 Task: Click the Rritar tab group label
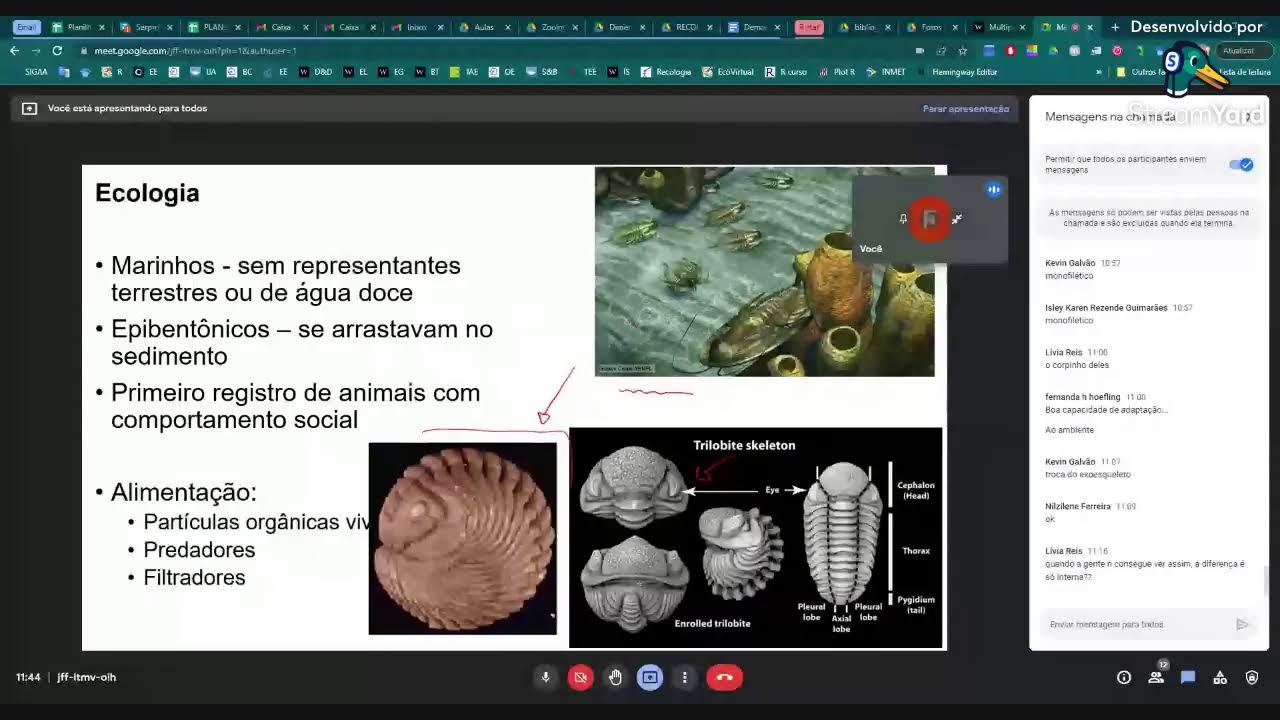[809, 27]
